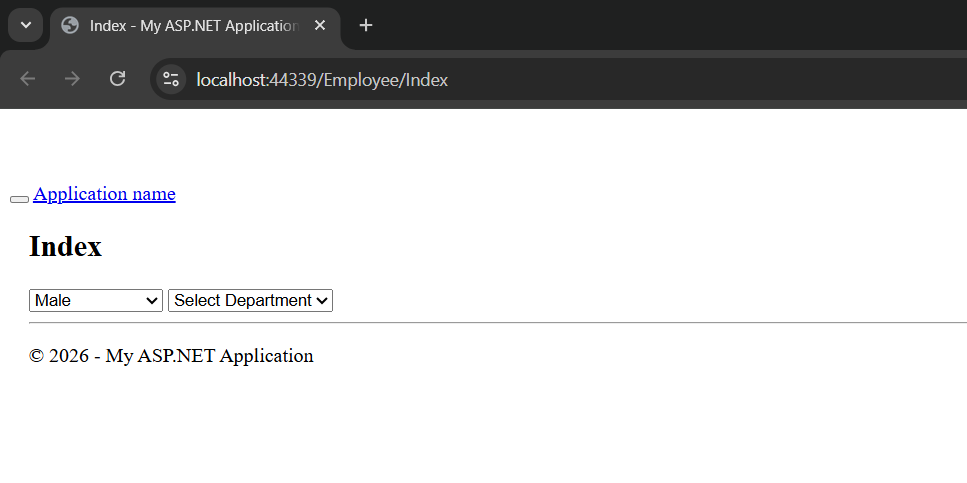Image resolution: width=967 pixels, height=483 pixels.
Task: Select the Index - My ASP.NET Application tab
Action: coord(192,25)
